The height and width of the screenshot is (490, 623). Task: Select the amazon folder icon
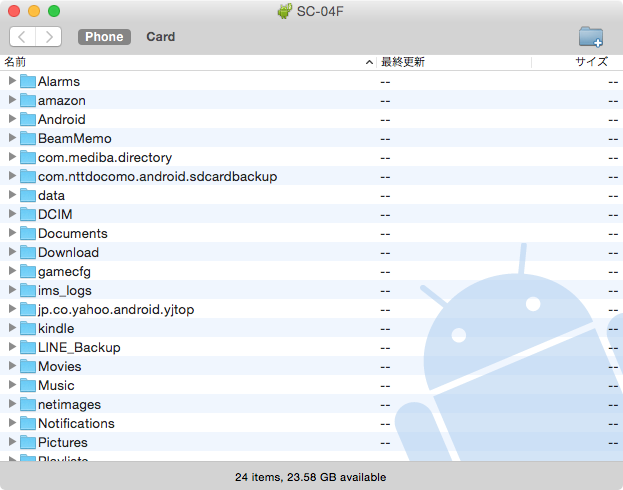28,100
